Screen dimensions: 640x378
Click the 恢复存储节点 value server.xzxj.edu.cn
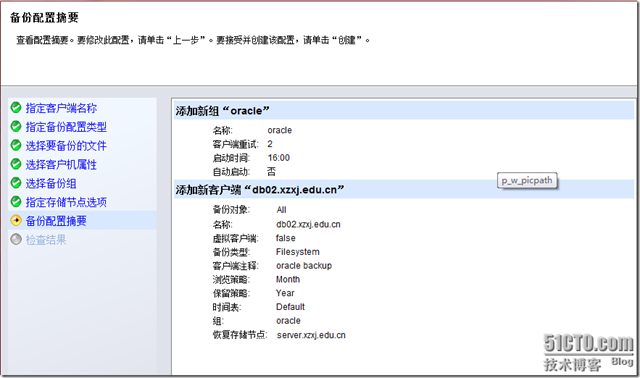coord(311,335)
